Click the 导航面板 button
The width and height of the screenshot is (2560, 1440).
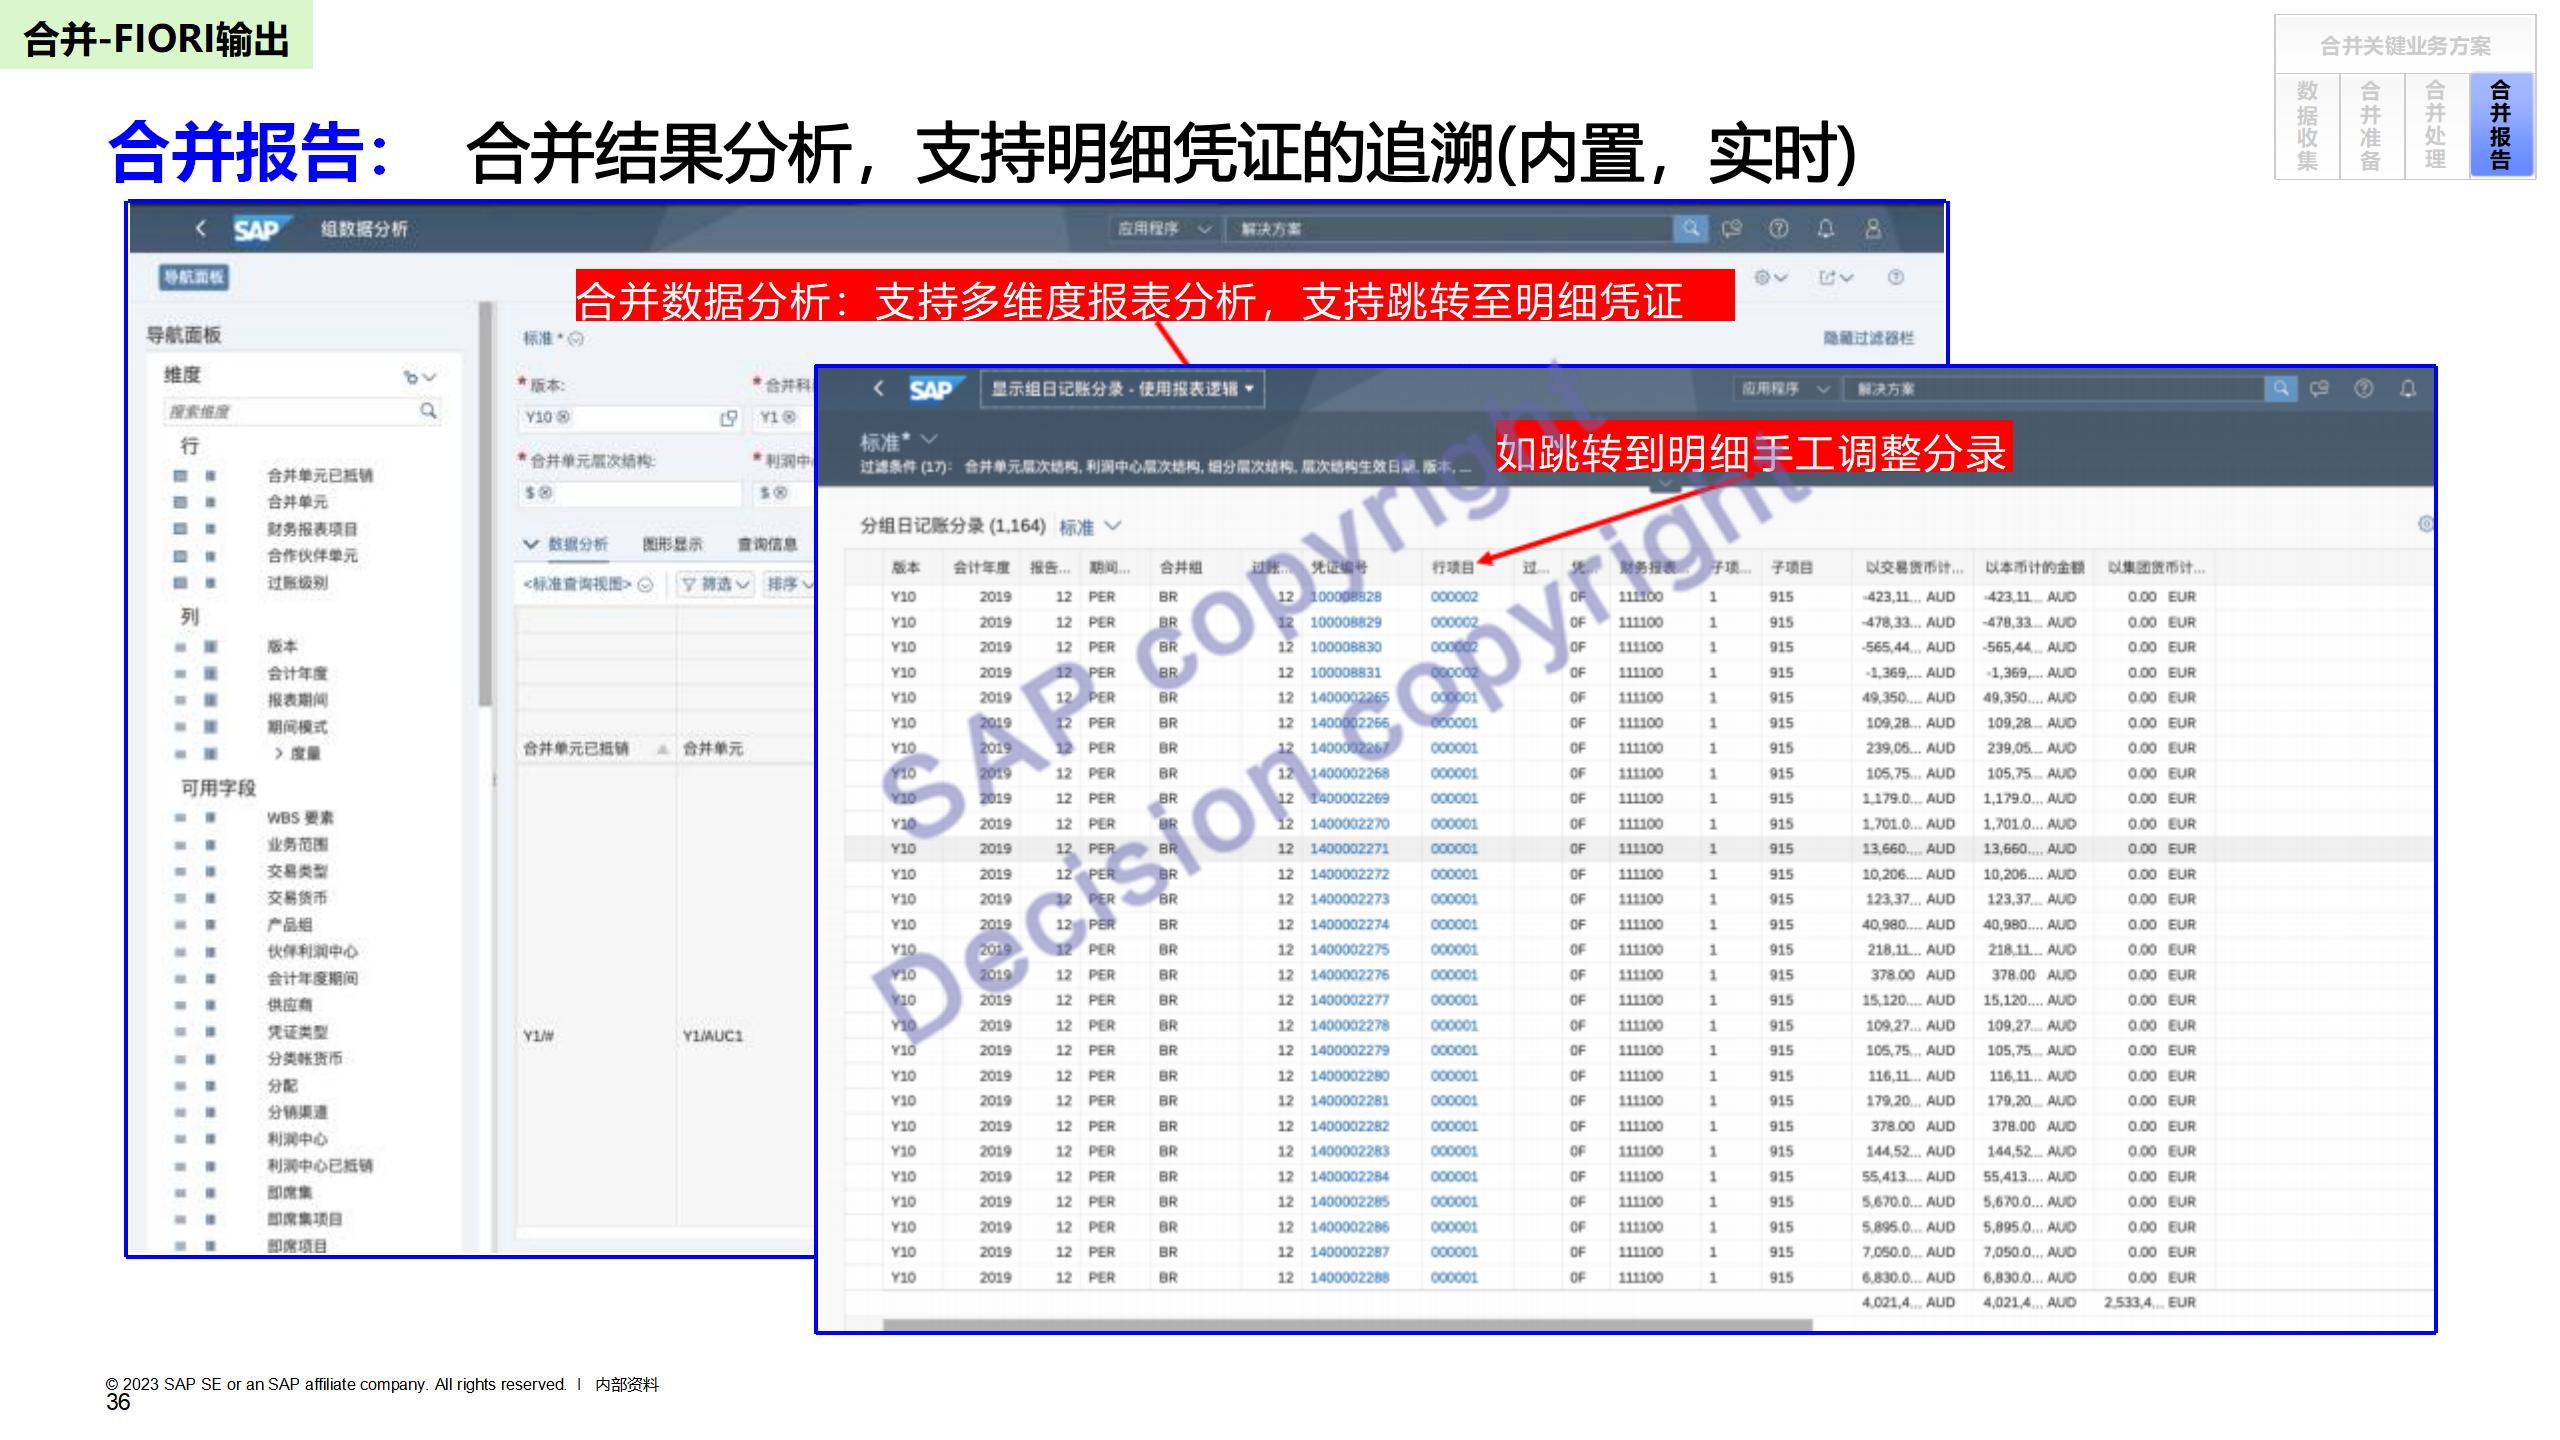point(194,277)
